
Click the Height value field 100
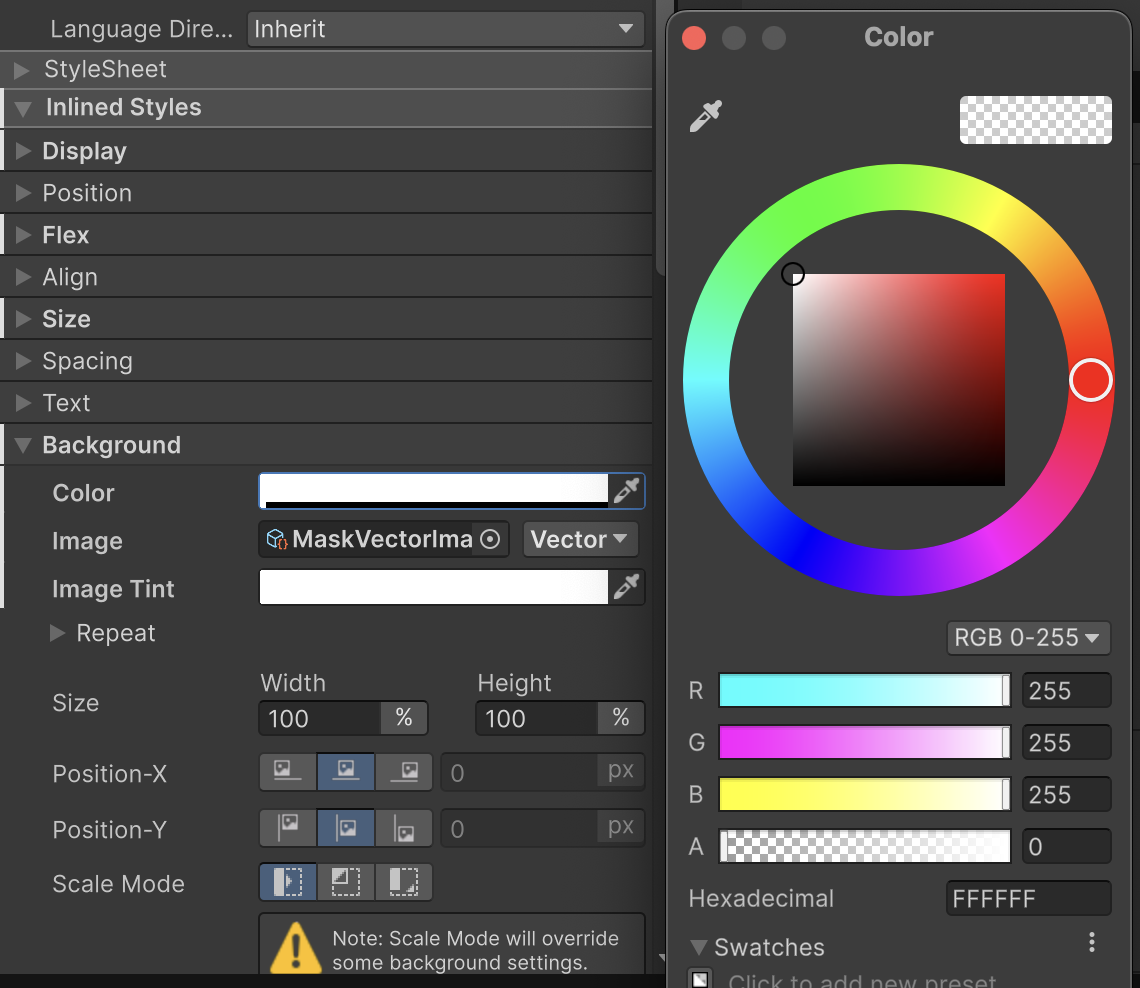coord(537,718)
